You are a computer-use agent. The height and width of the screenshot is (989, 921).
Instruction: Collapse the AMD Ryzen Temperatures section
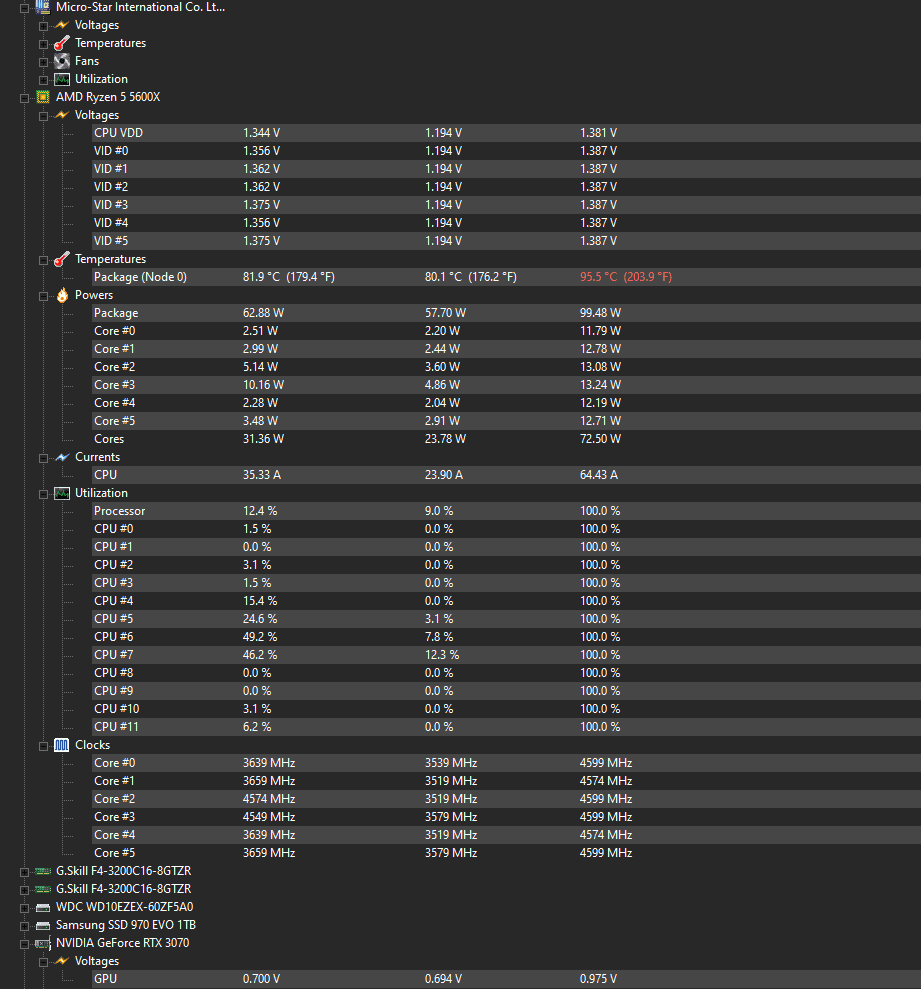[x=44, y=260]
